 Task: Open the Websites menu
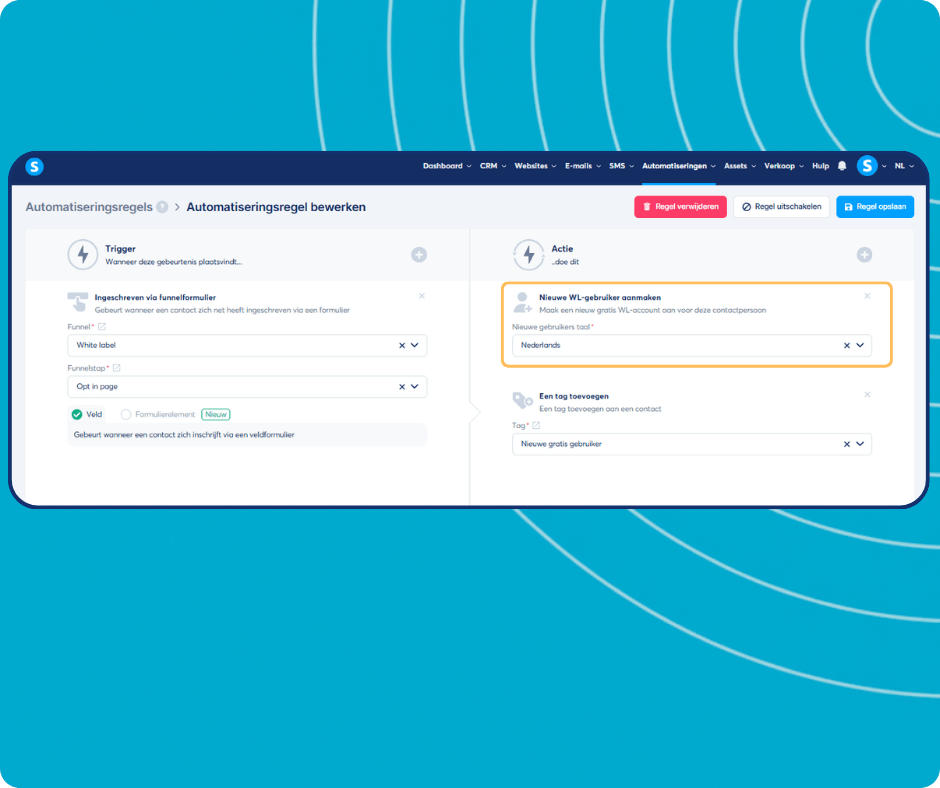point(535,166)
